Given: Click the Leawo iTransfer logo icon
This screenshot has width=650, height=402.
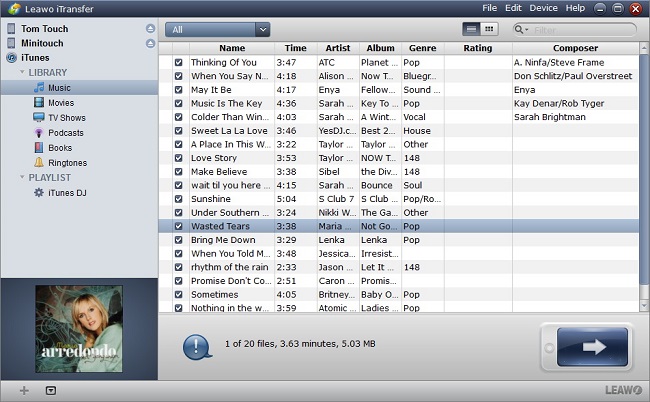Looking at the screenshot, I should click(14, 8).
